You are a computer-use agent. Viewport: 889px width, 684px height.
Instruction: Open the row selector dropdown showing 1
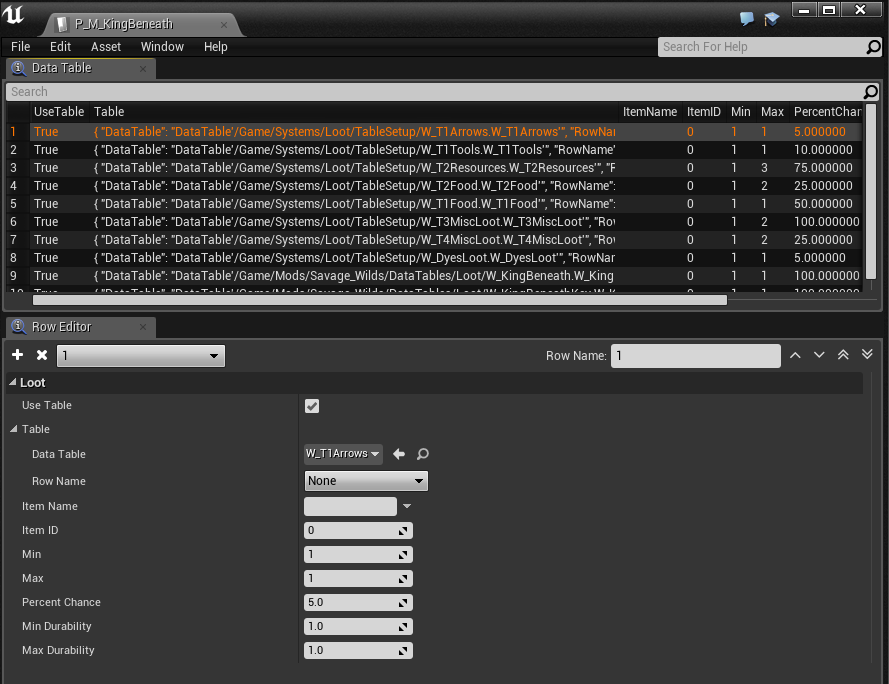tap(140, 356)
